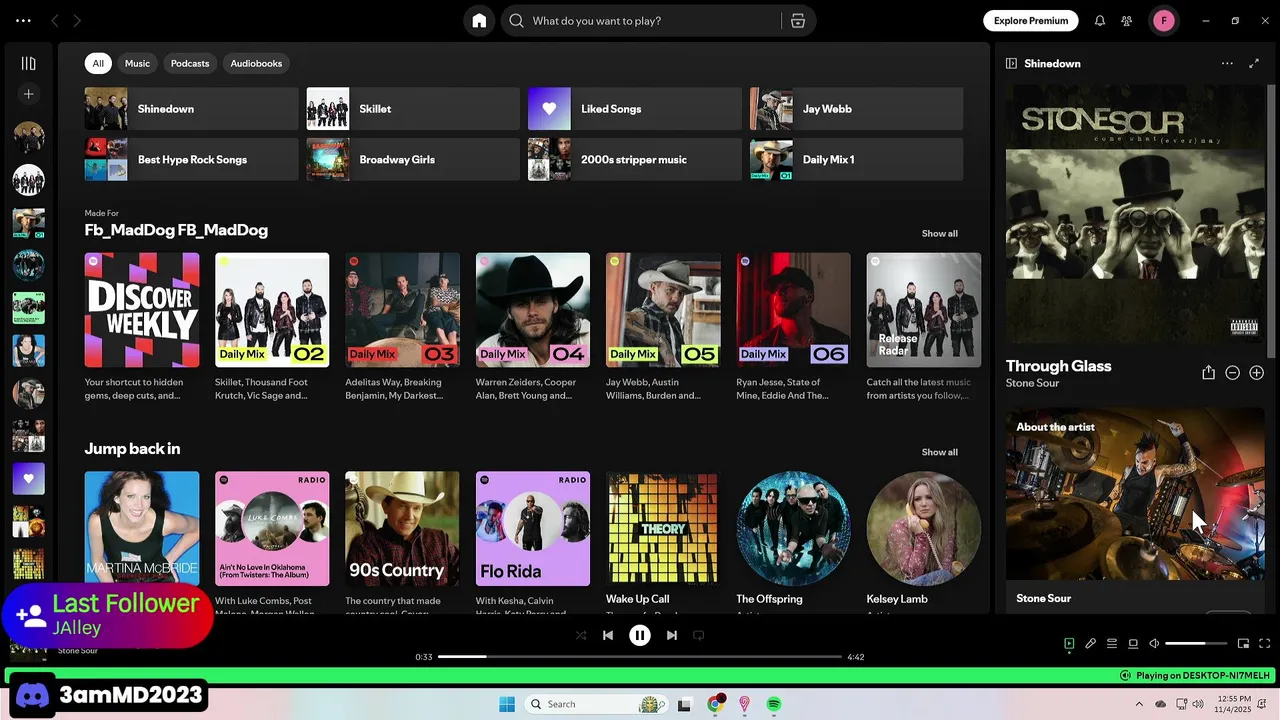Toggle Now Playing view icon
This screenshot has width=1280, height=720.
tap(1069, 644)
